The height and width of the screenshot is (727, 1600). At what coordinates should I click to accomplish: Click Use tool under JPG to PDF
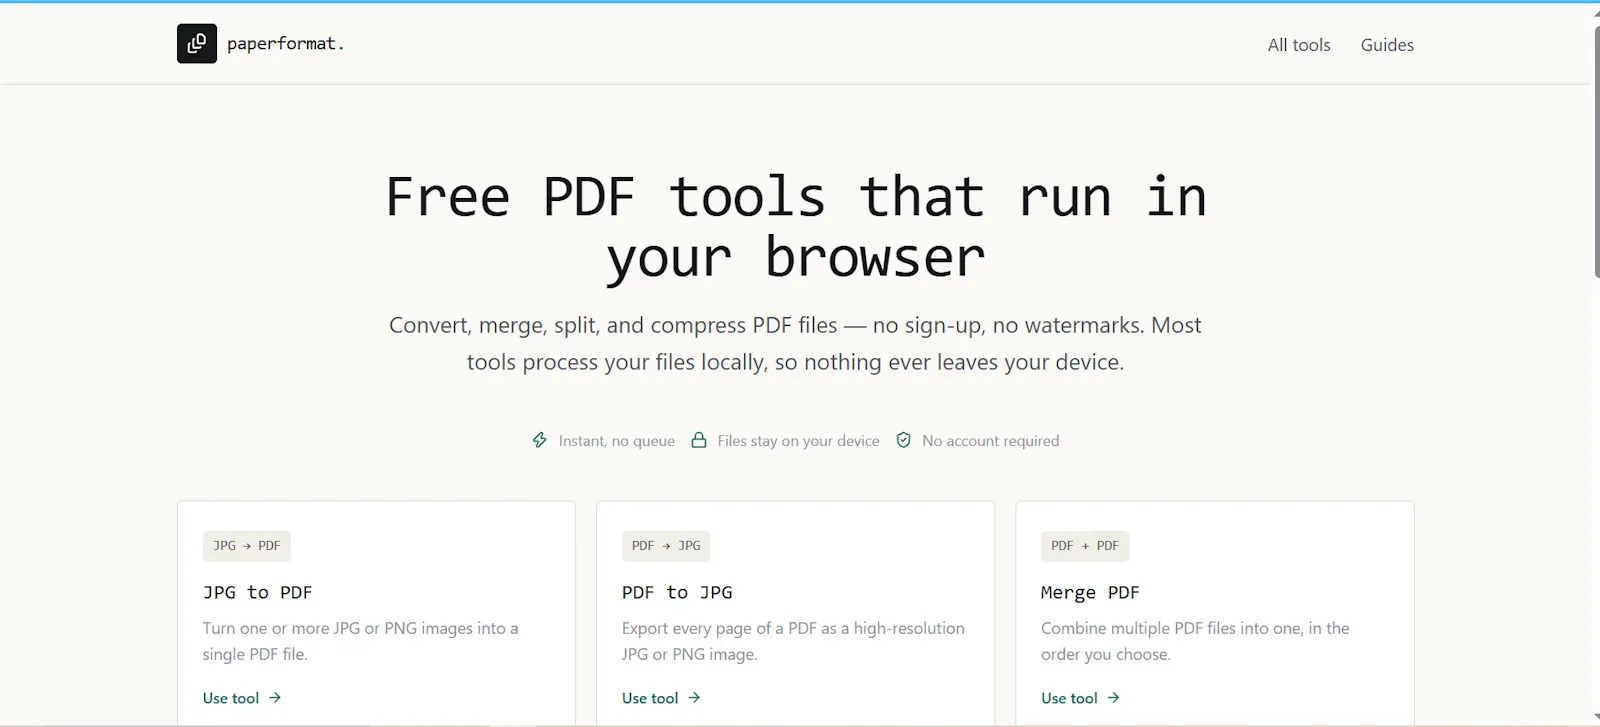pos(242,698)
